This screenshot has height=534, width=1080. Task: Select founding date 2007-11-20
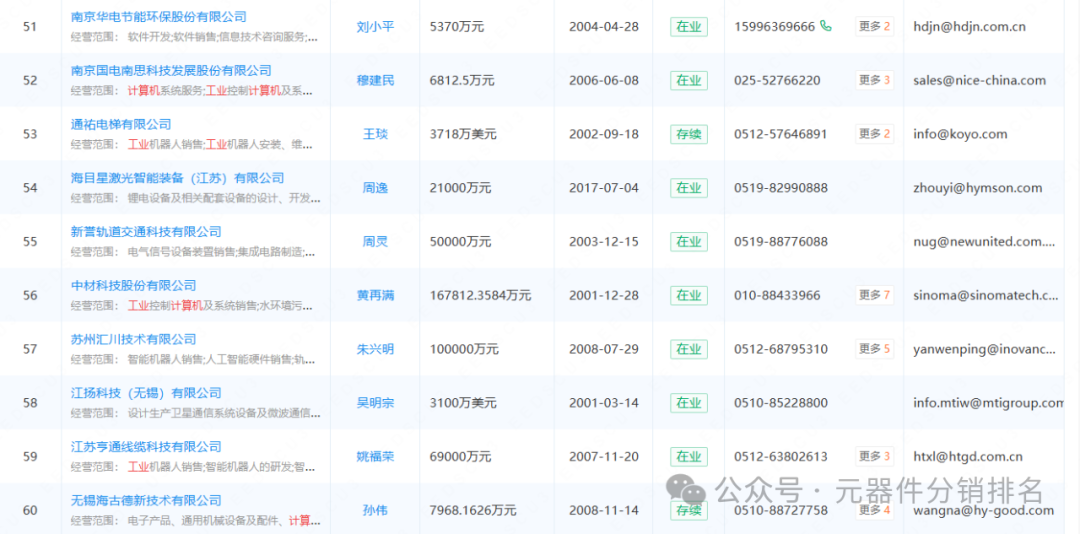[604, 457]
